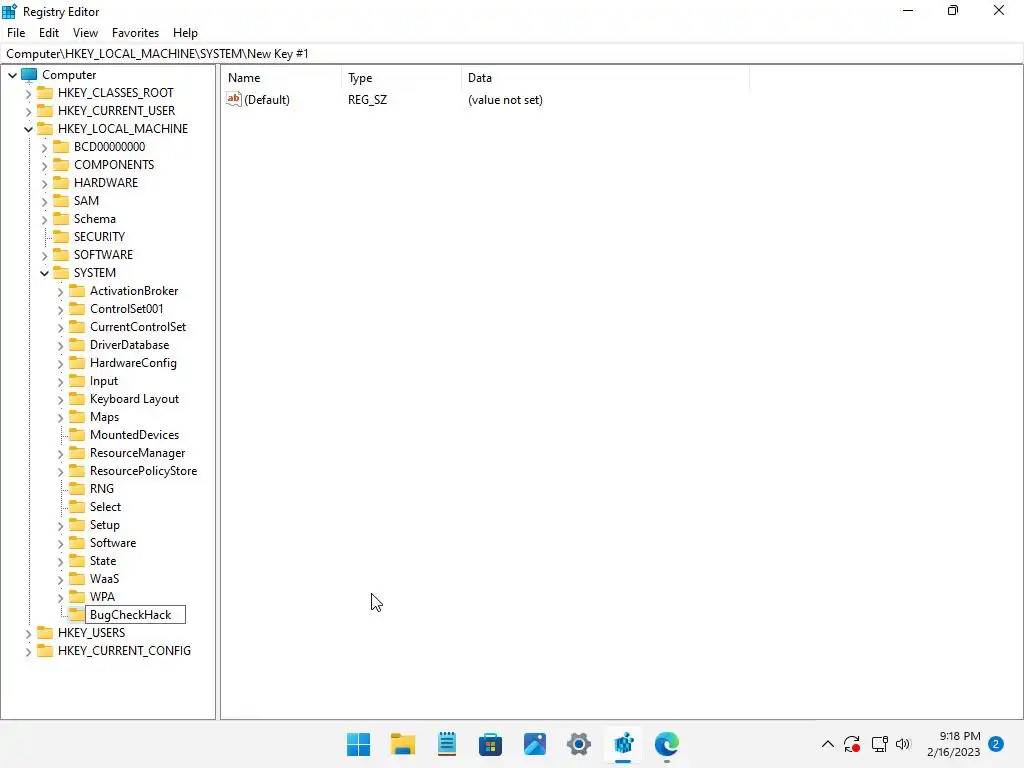Click the volume speaker tray icon
The width and height of the screenshot is (1024, 768).
click(903, 744)
